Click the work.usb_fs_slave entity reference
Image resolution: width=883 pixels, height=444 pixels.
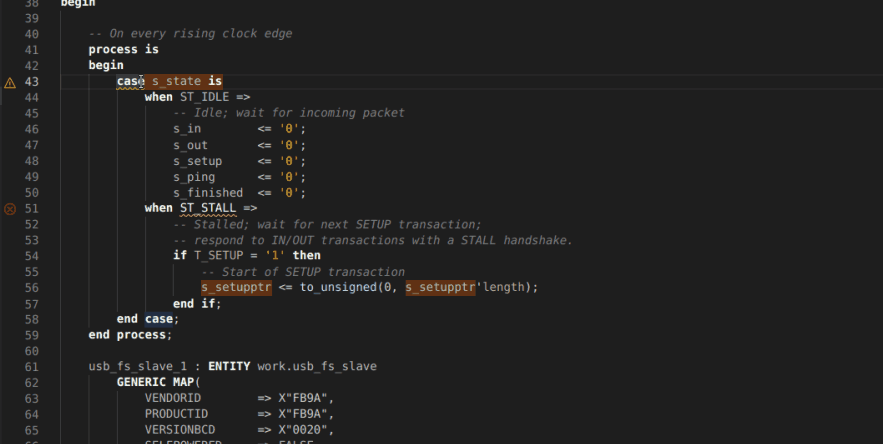(317, 366)
